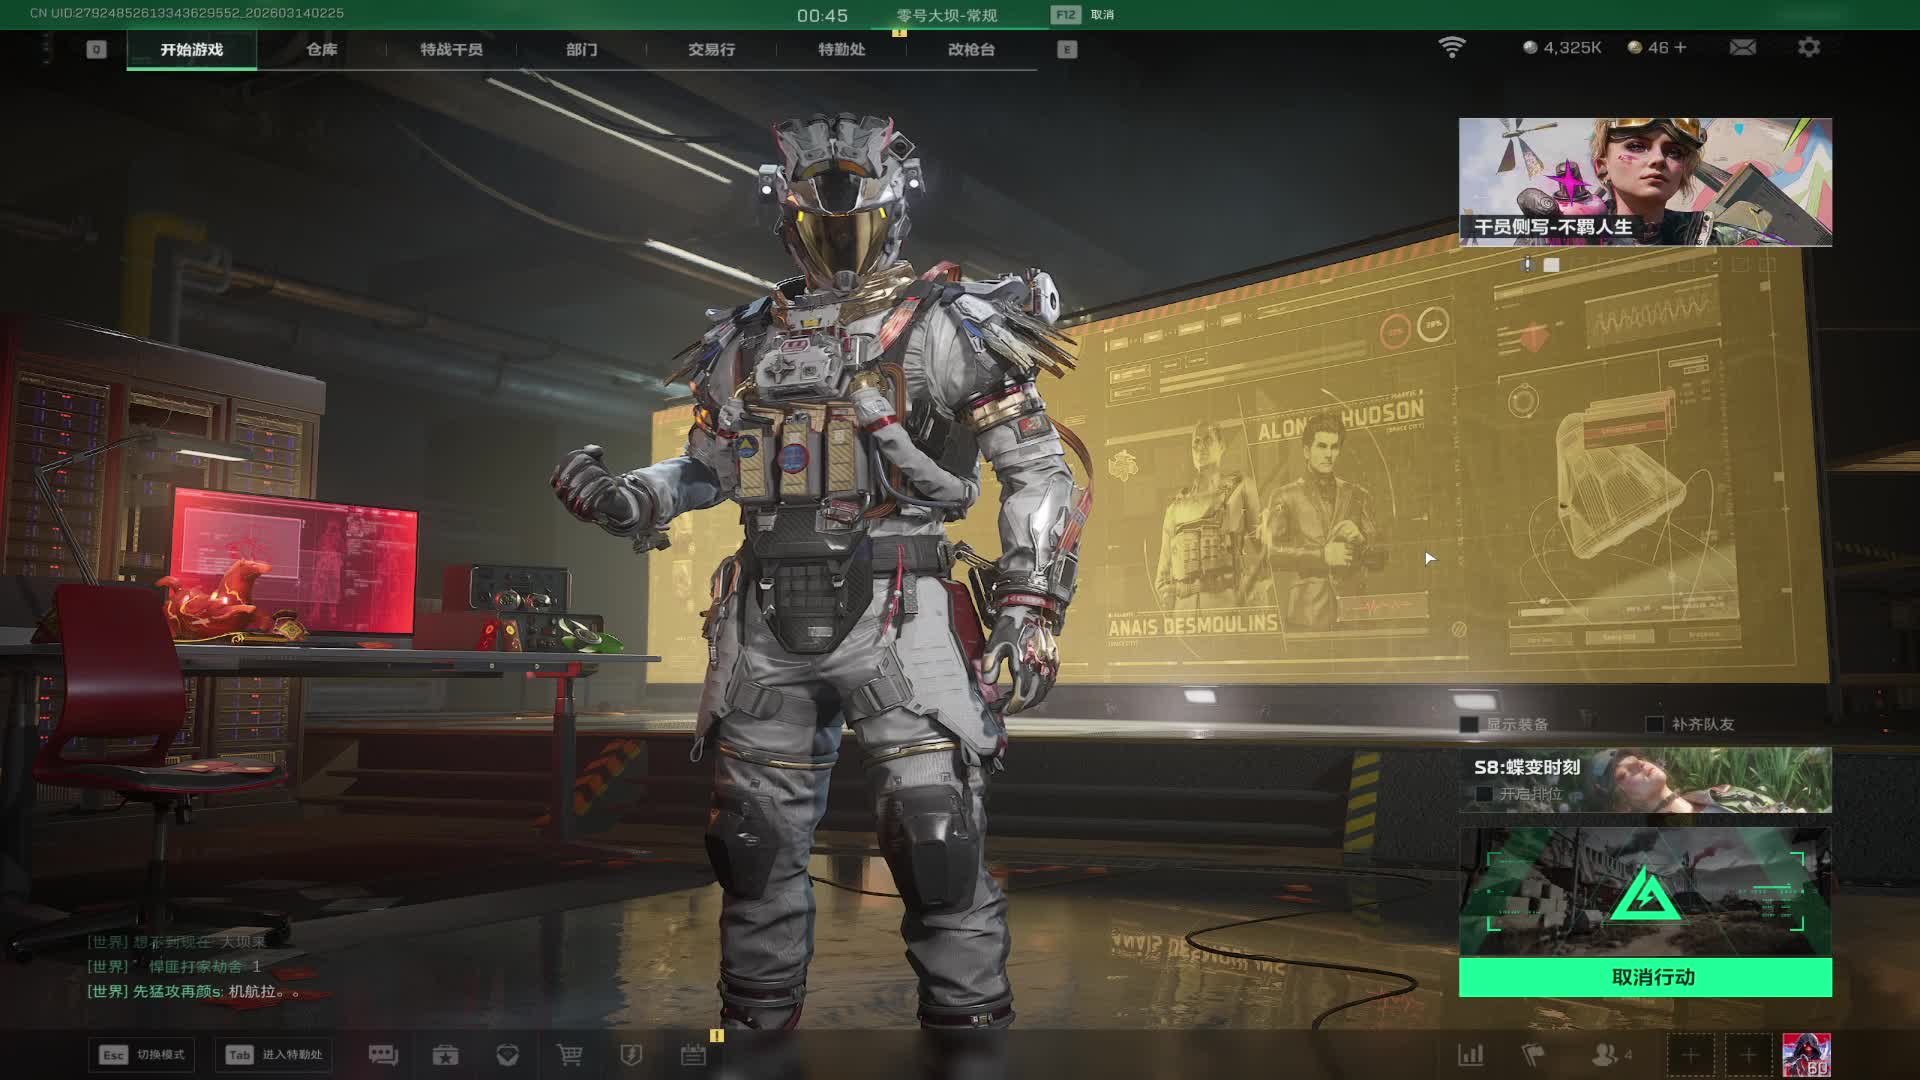Enable the 补齐队友 checkbox

[1655, 724]
